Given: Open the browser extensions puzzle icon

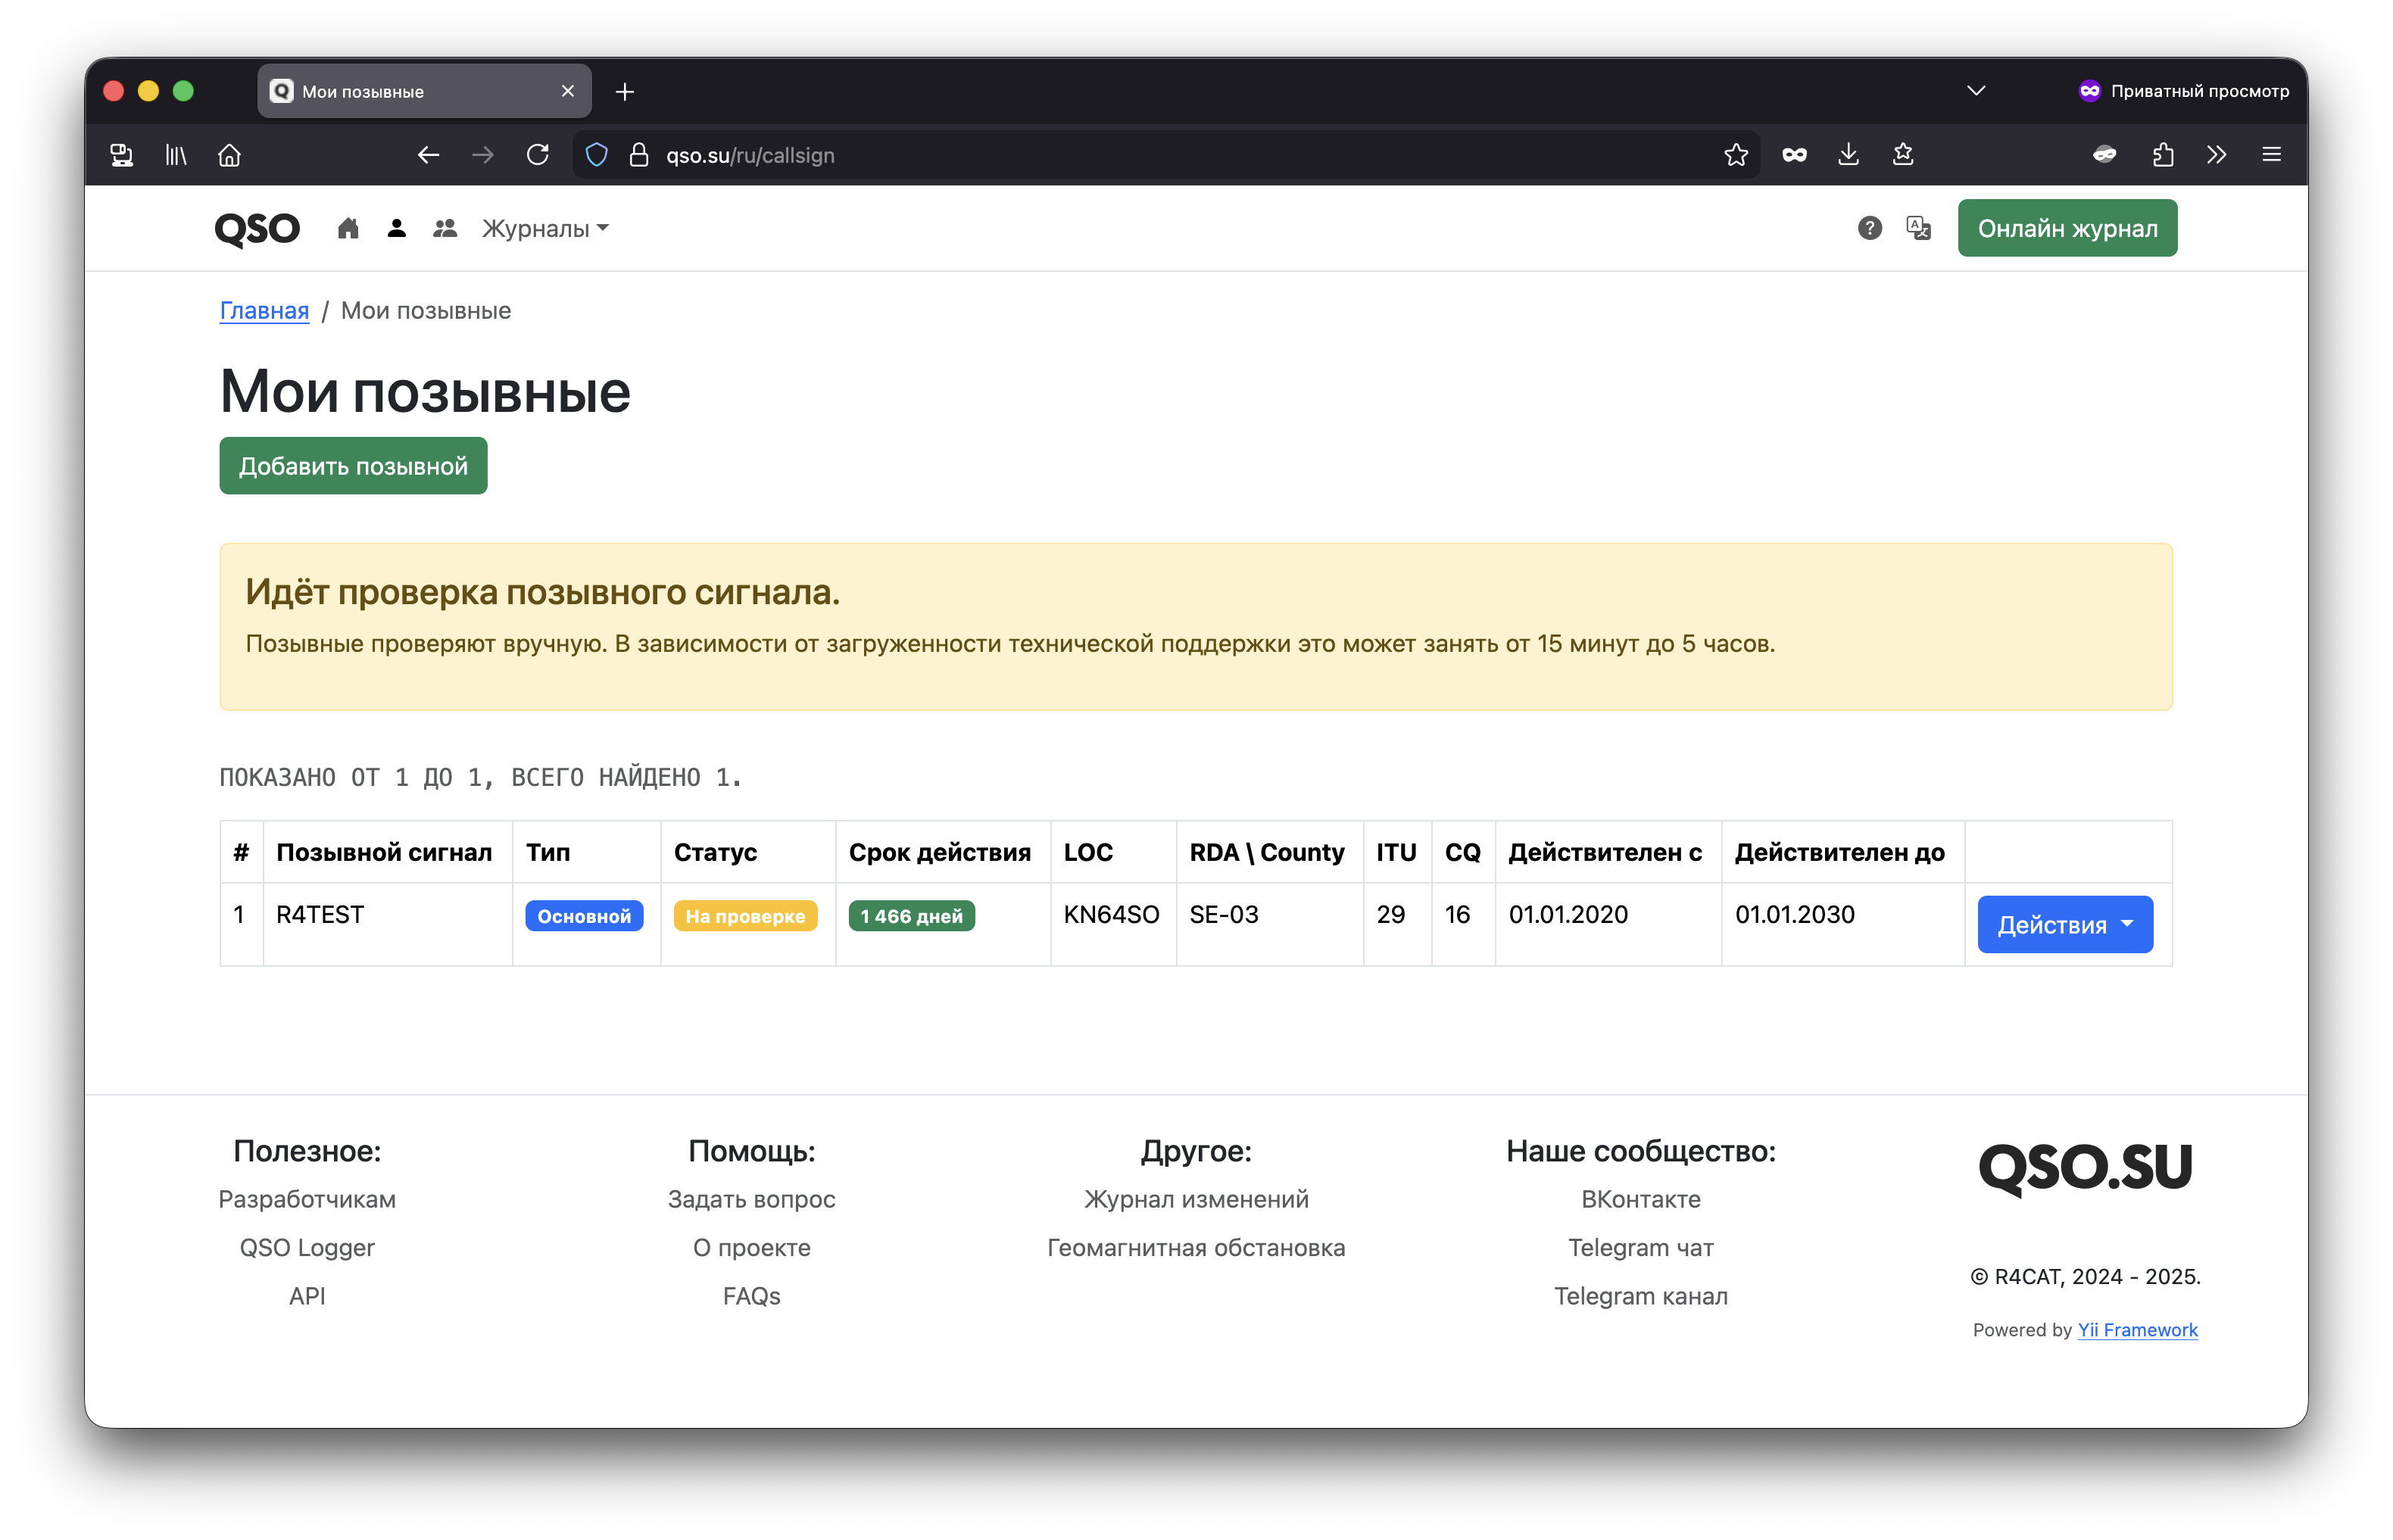Looking at the screenshot, I should [x=2162, y=155].
